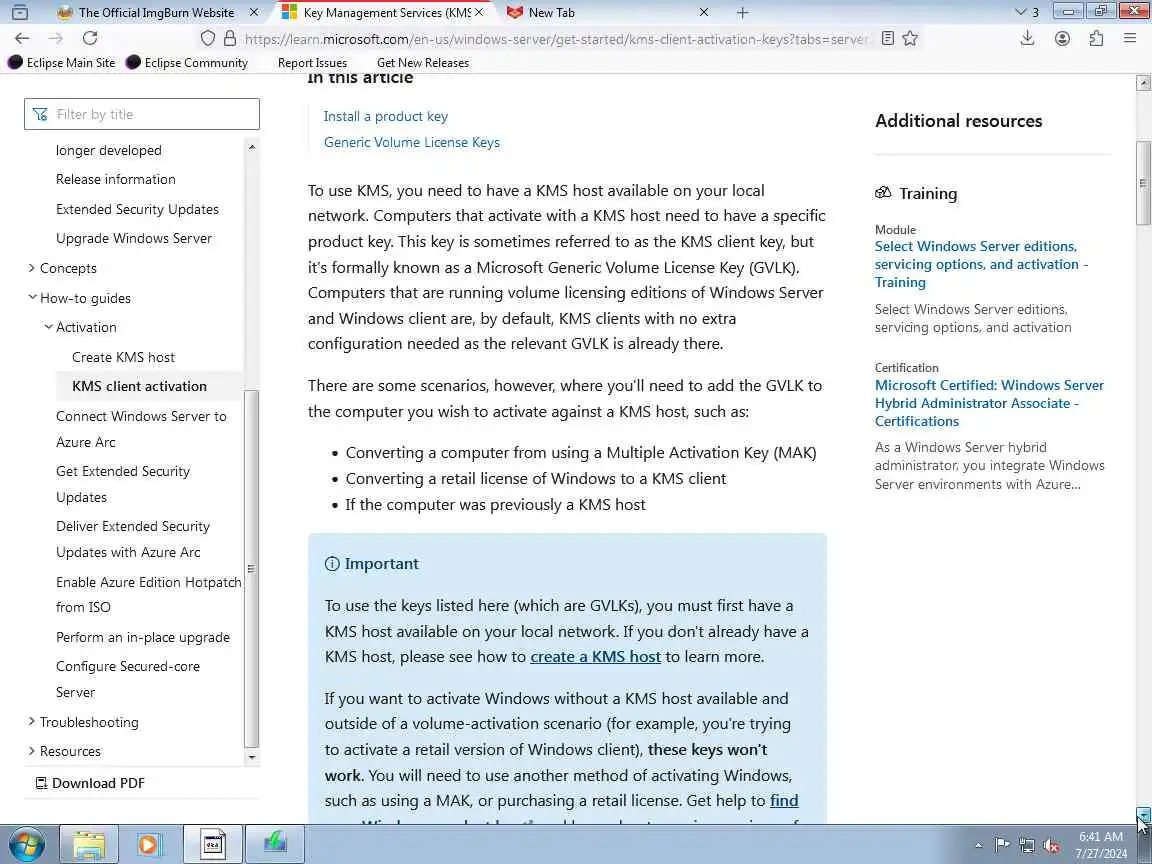Open Connect Windows Server to Azure Arc

coord(141,429)
